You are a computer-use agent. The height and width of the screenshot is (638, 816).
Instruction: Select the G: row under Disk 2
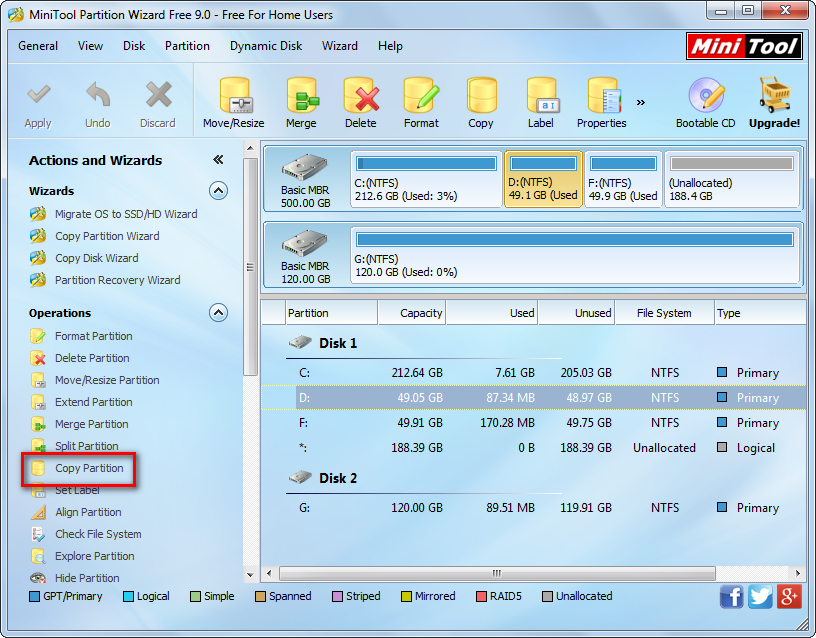(533, 507)
